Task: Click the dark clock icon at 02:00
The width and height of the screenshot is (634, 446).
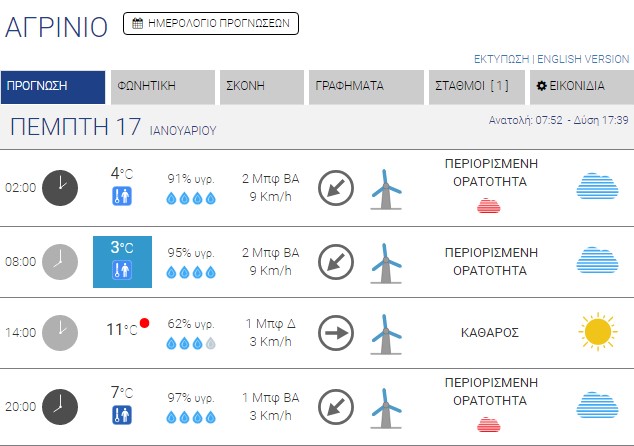Action: [60, 187]
